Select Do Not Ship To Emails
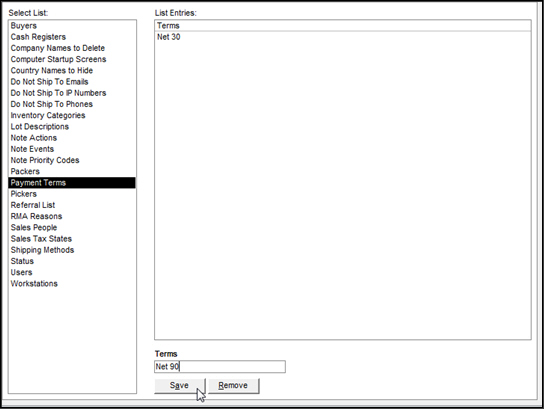Screen dimensions: 544x409 (x=72, y=82)
